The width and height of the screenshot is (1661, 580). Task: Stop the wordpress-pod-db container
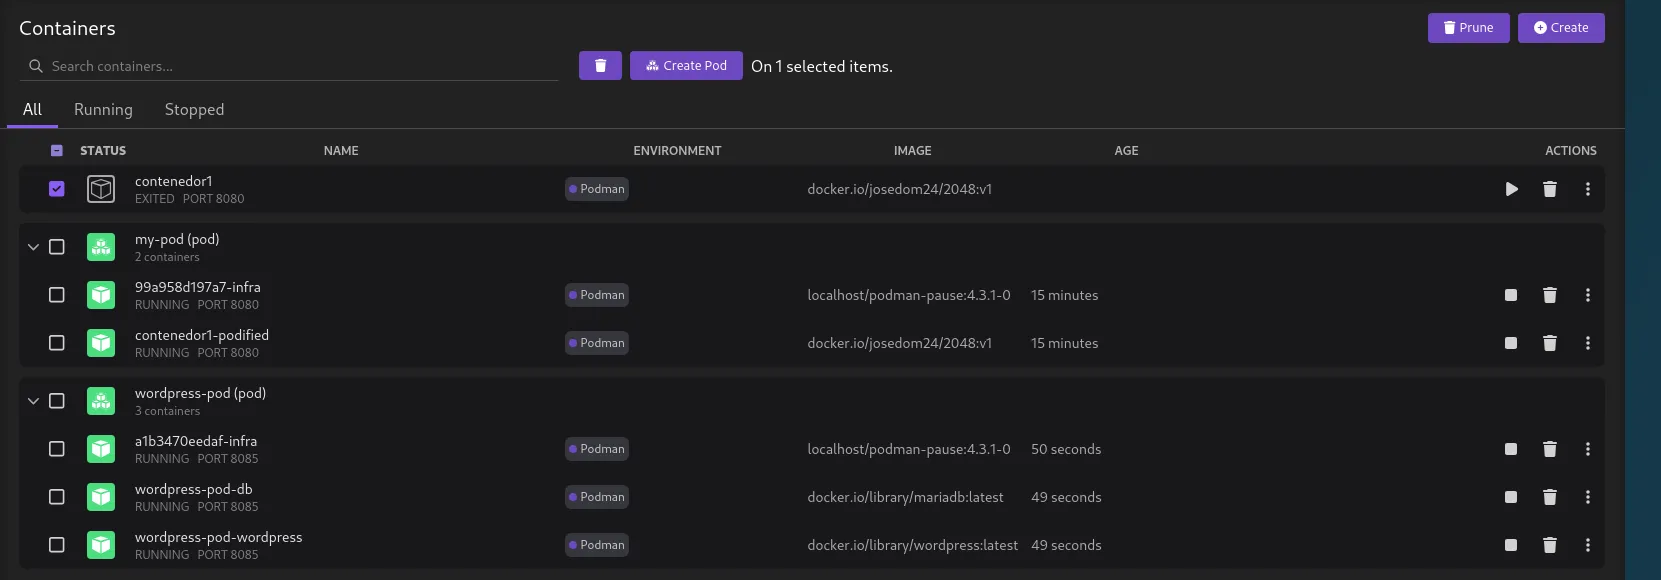point(1511,497)
